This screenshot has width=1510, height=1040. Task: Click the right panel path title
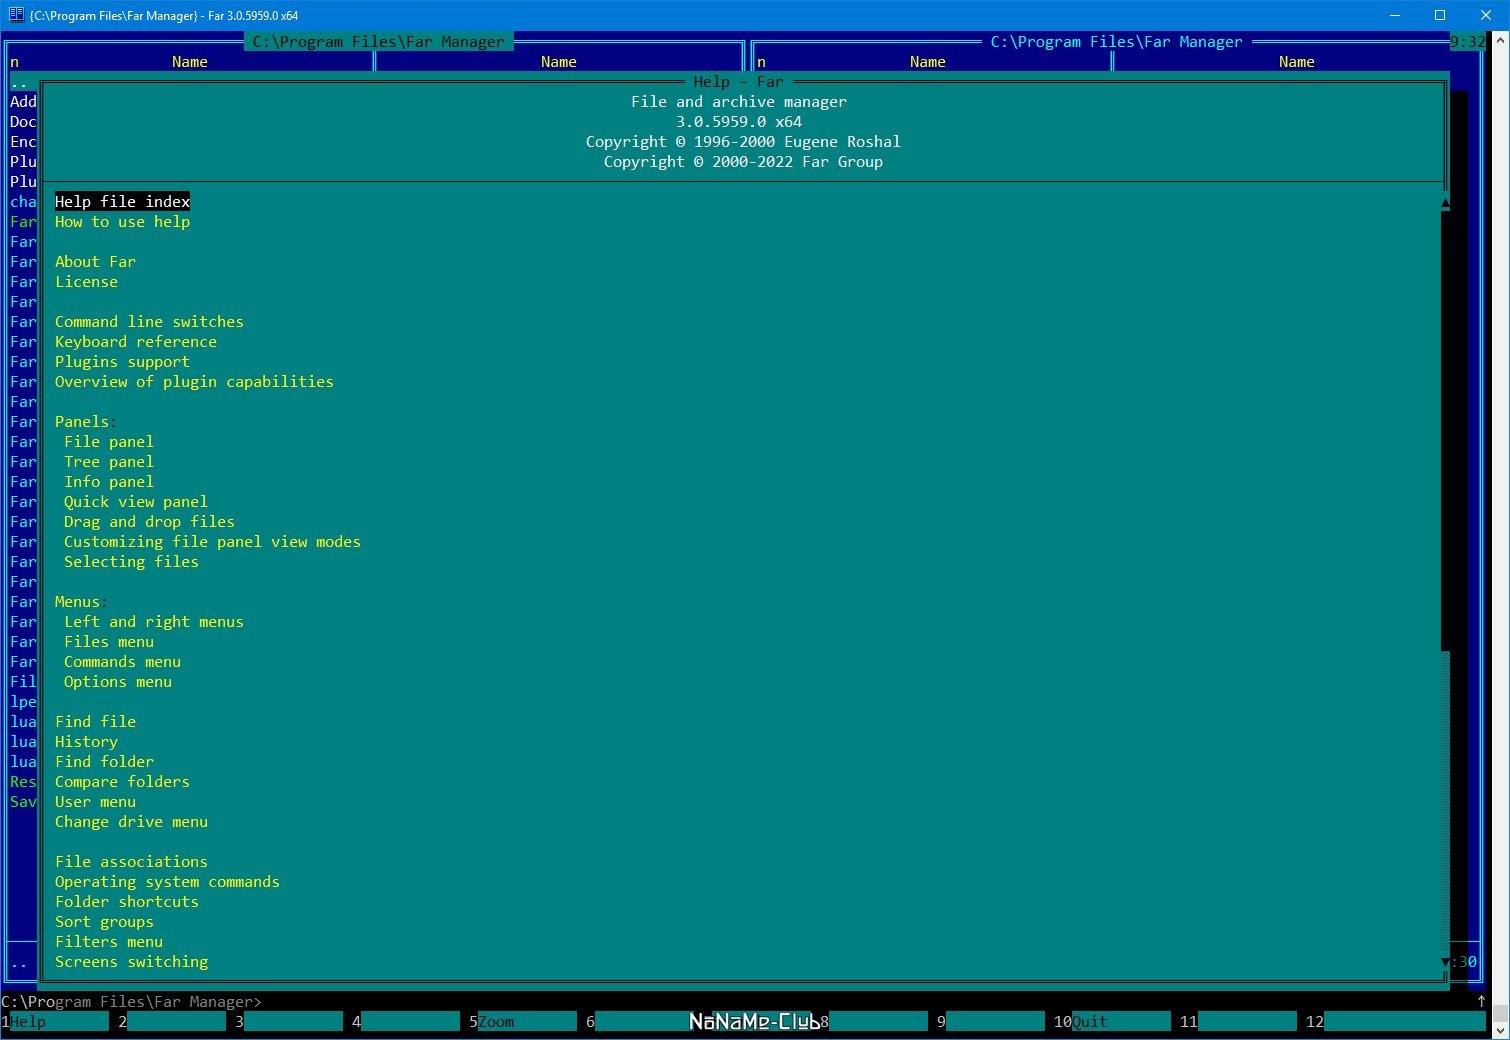click(x=1116, y=42)
